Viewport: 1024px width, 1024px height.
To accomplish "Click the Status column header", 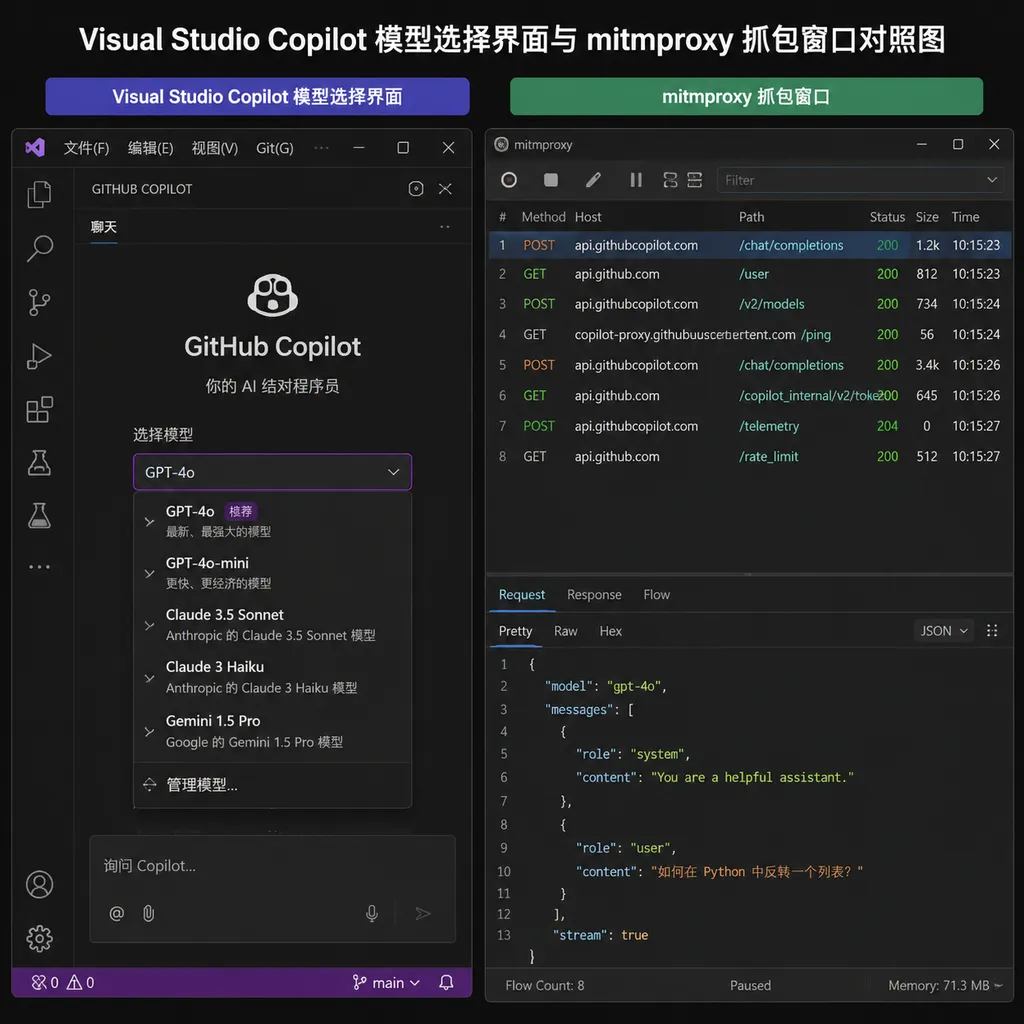I will click(887, 217).
